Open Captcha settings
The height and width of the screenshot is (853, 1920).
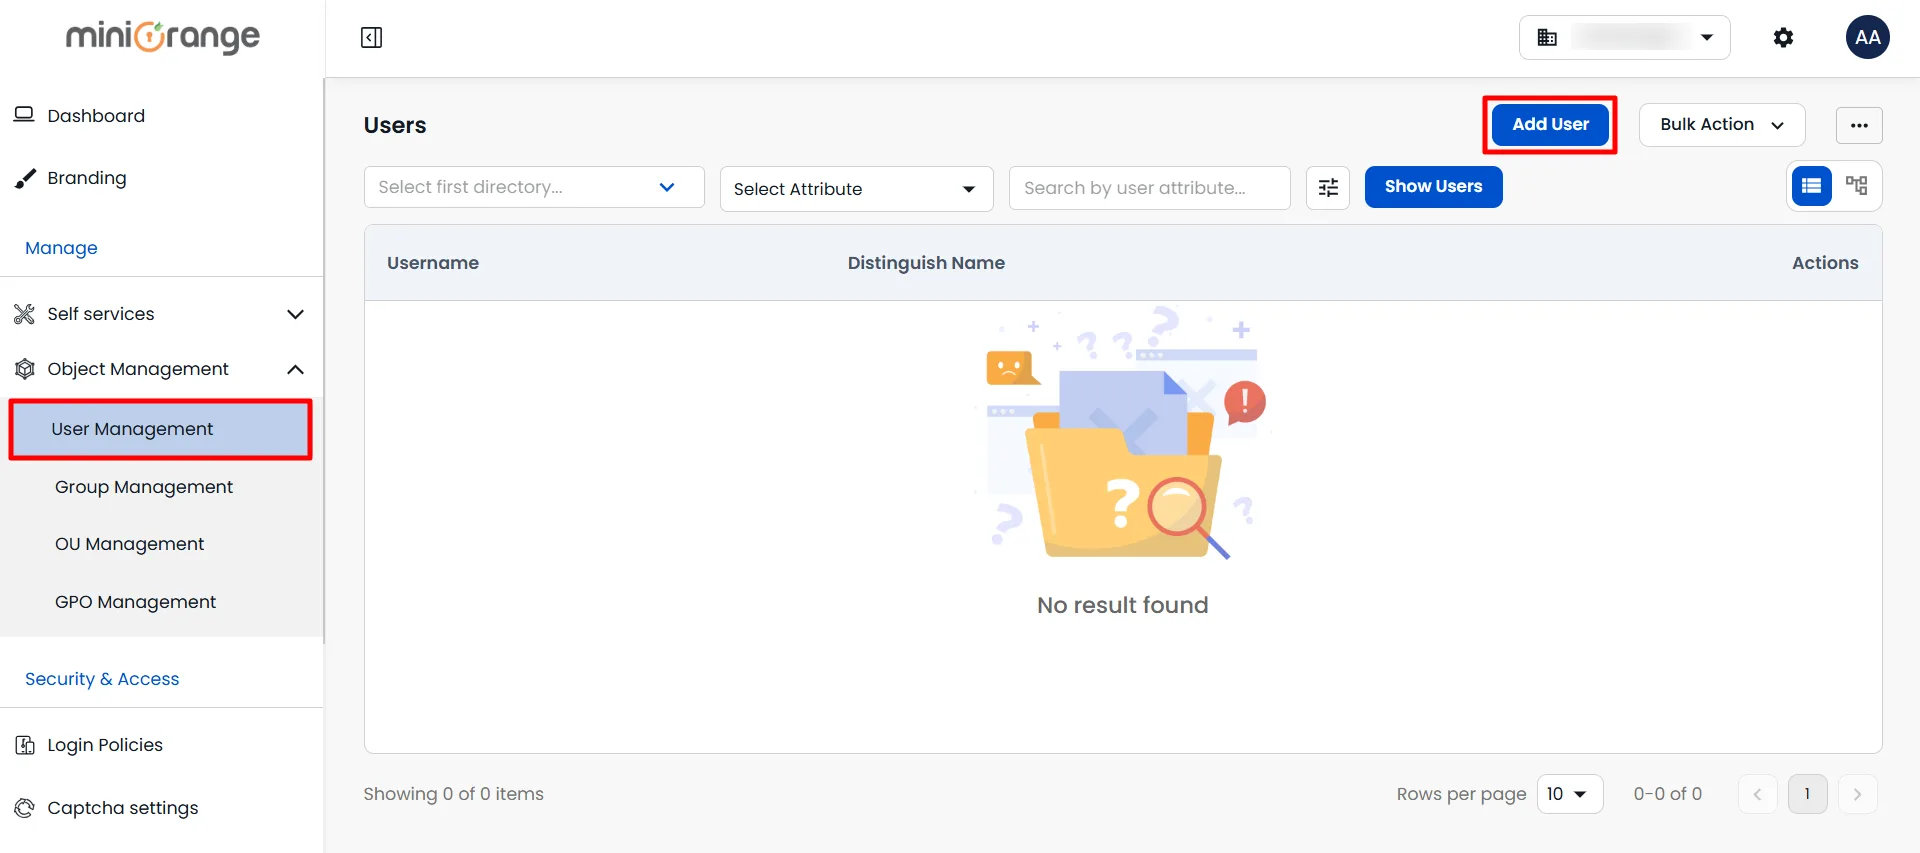click(x=122, y=808)
